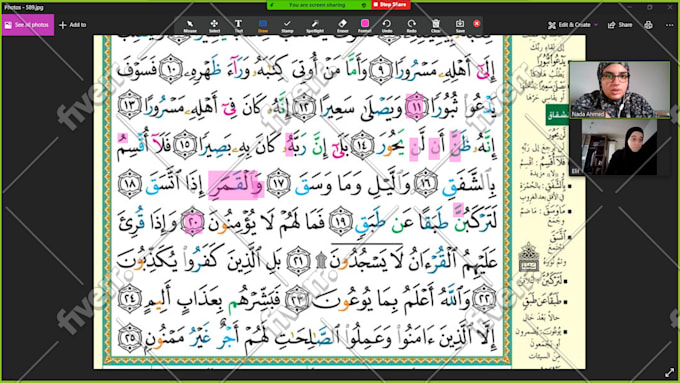
Task: Open the Stamp annotation tool
Action: click(287, 26)
